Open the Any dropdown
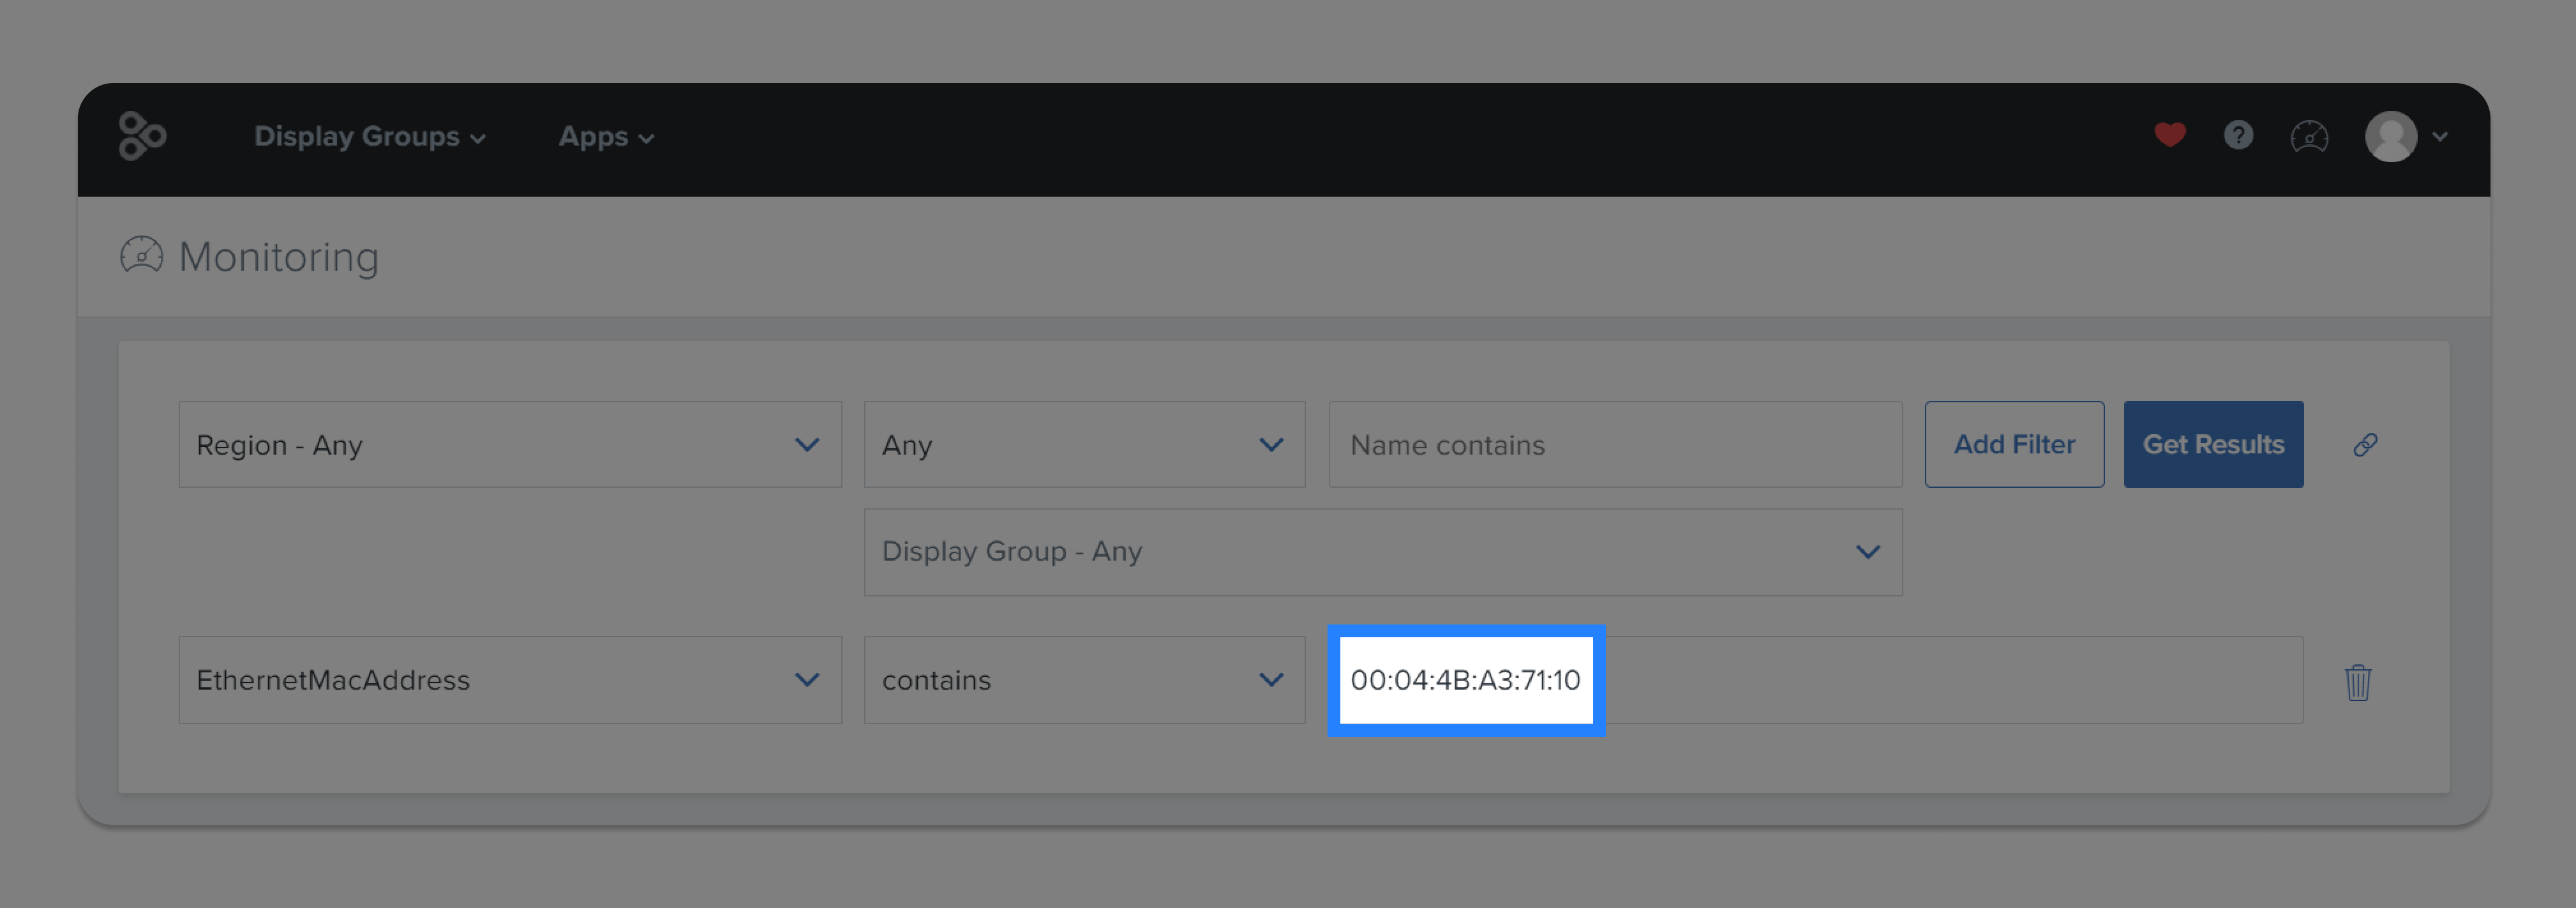2576x908 pixels. point(1084,444)
